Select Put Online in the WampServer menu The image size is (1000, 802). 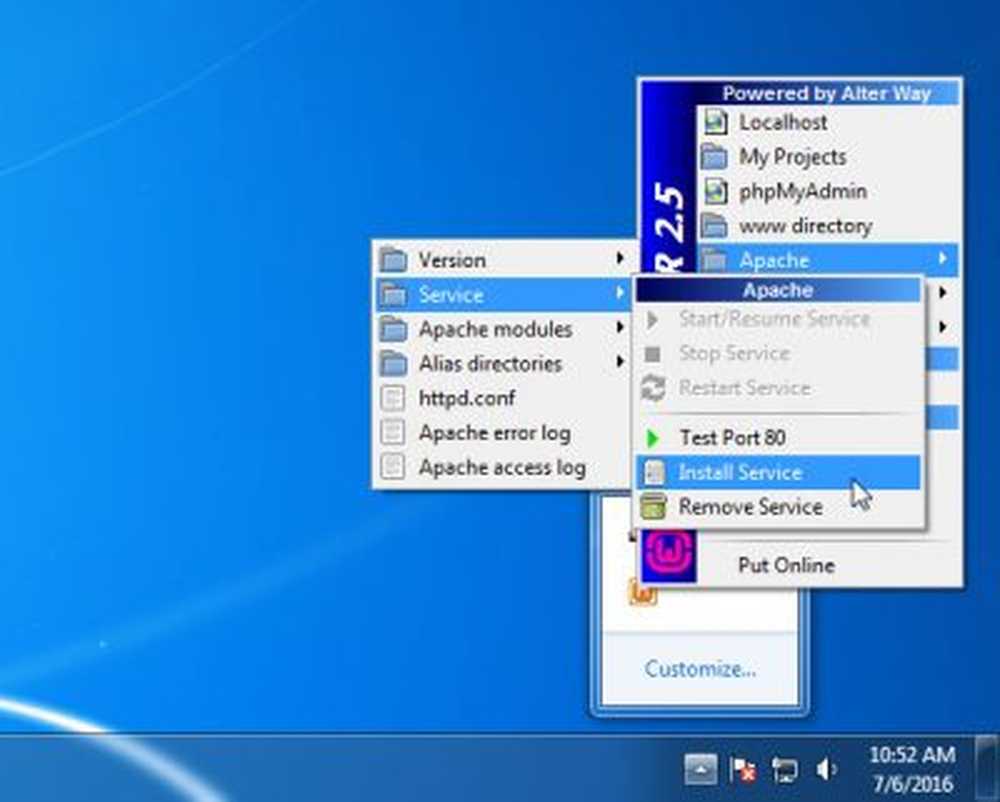click(786, 565)
